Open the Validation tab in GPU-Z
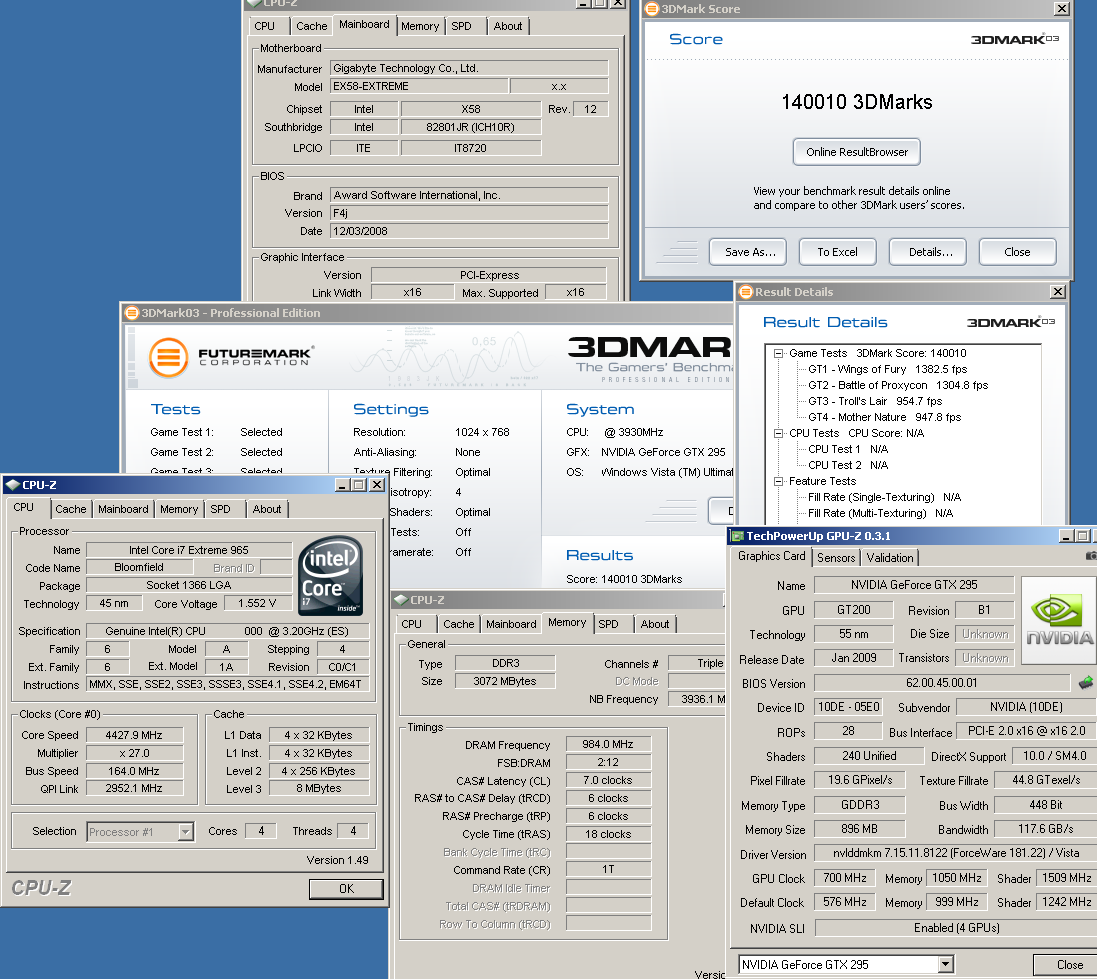 (890, 558)
